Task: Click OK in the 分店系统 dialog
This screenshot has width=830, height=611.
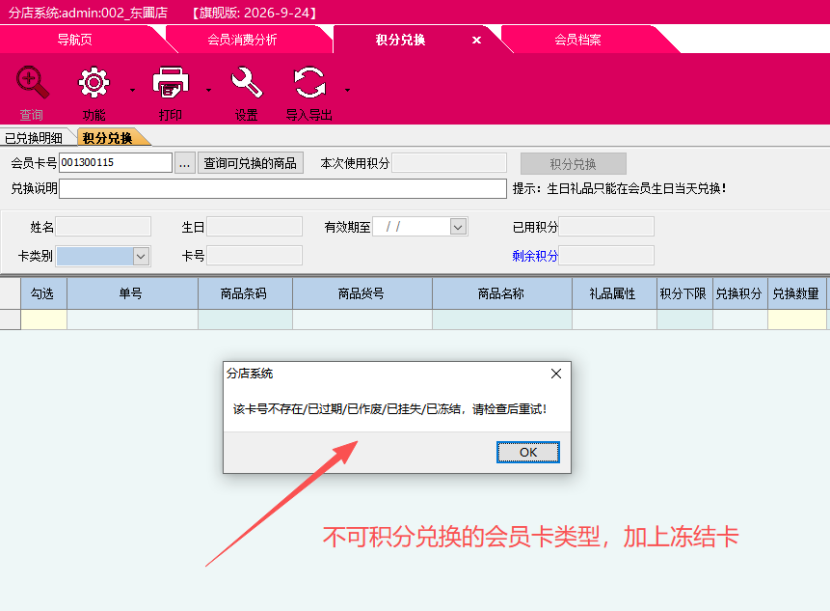Action: click(x=528, y=452)
